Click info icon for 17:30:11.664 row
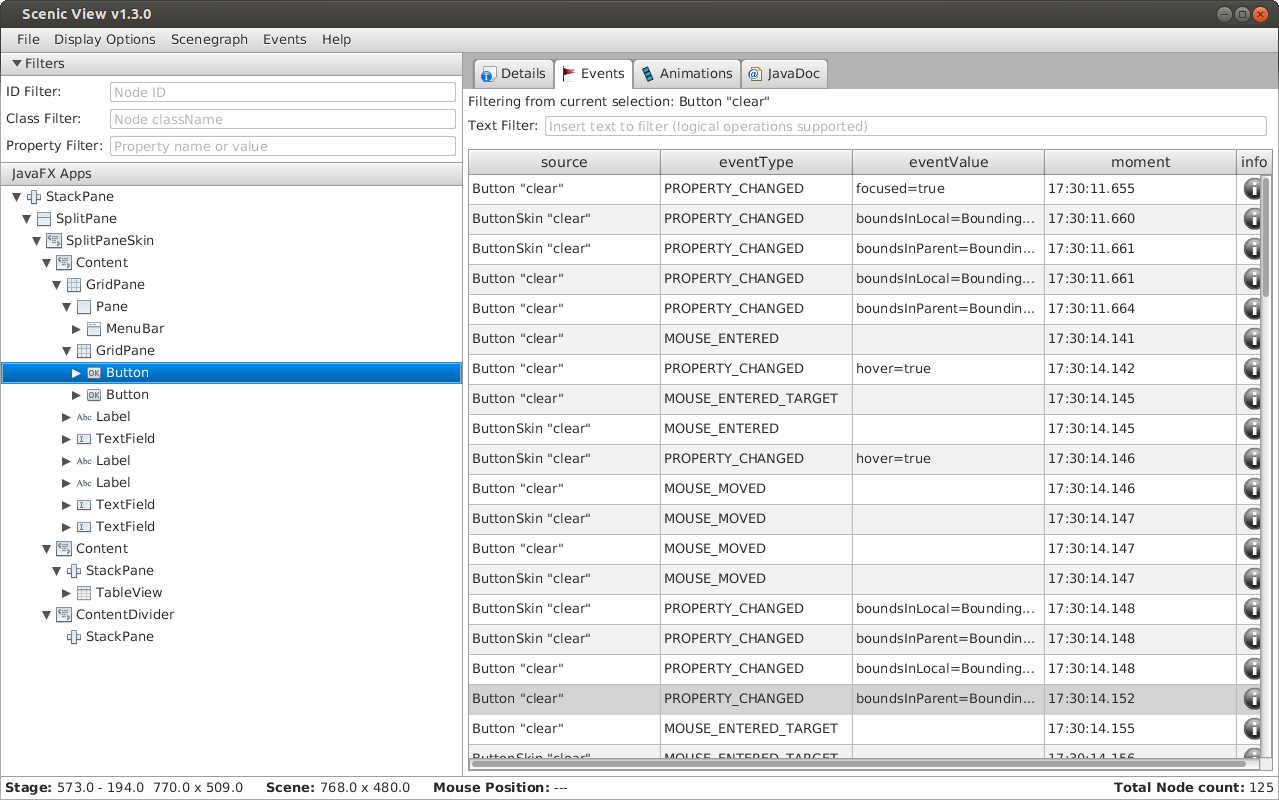Screen dimensions: 1279x800 [x=1253, y=309]
